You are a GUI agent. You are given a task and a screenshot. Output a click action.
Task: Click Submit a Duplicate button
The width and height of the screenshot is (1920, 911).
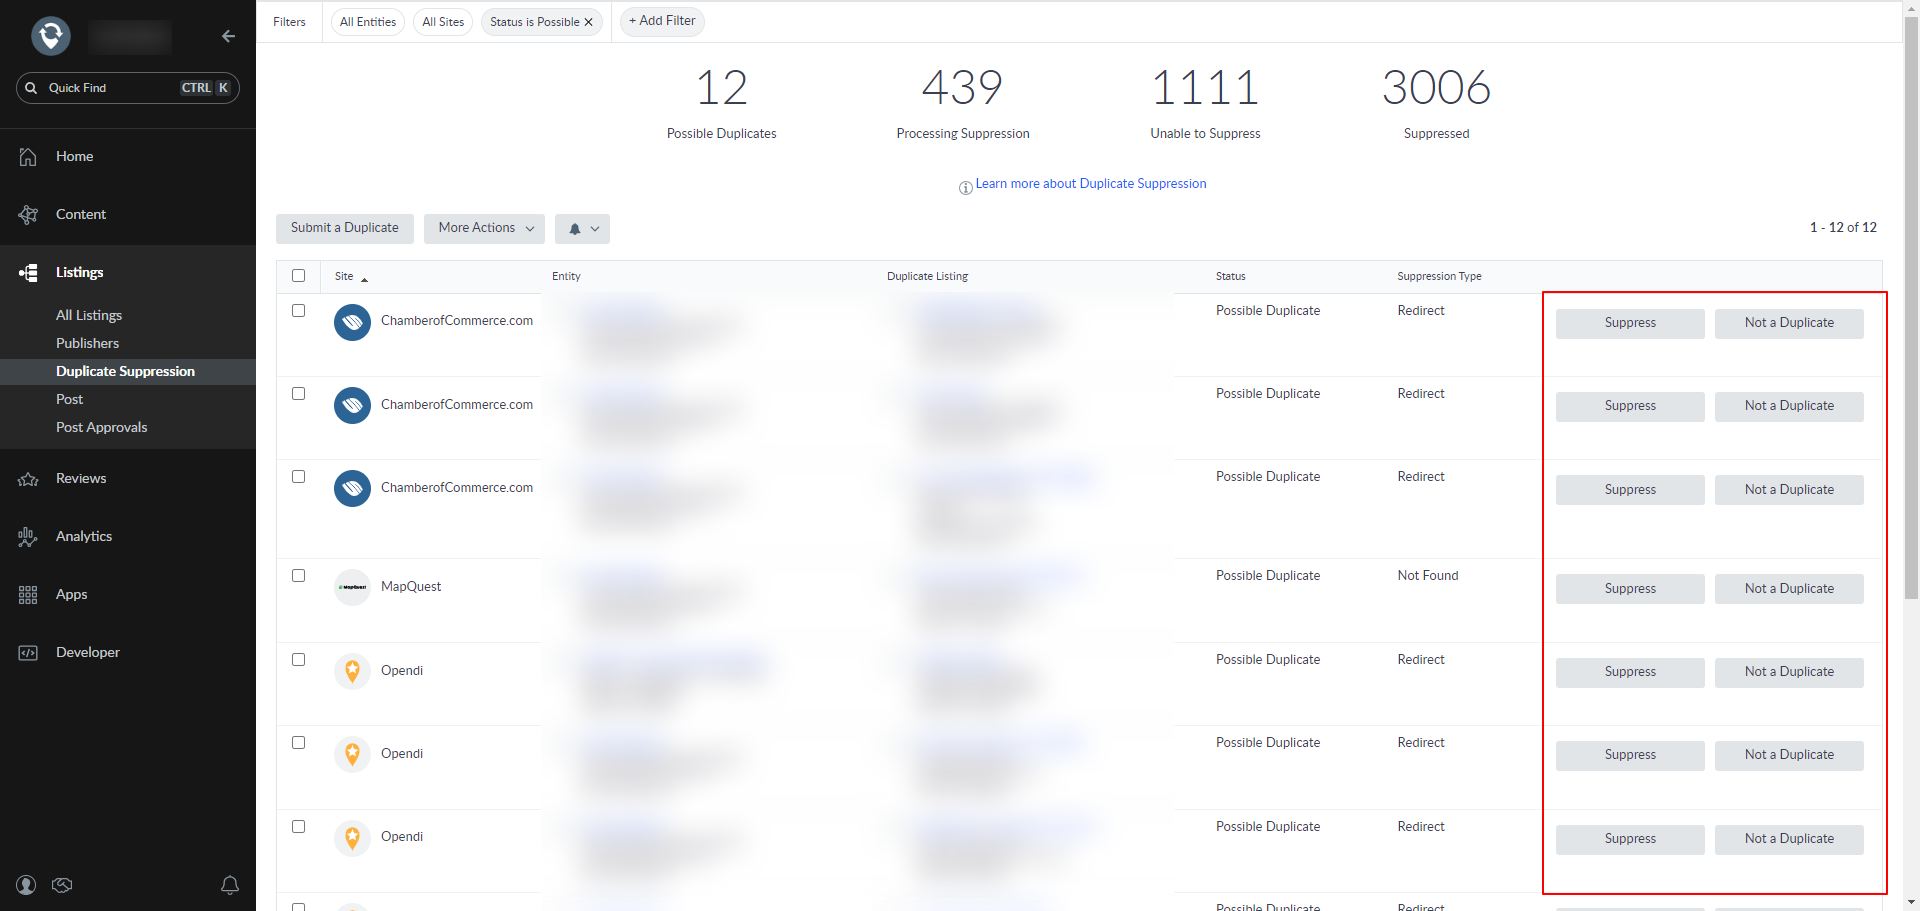click(344, 228)
